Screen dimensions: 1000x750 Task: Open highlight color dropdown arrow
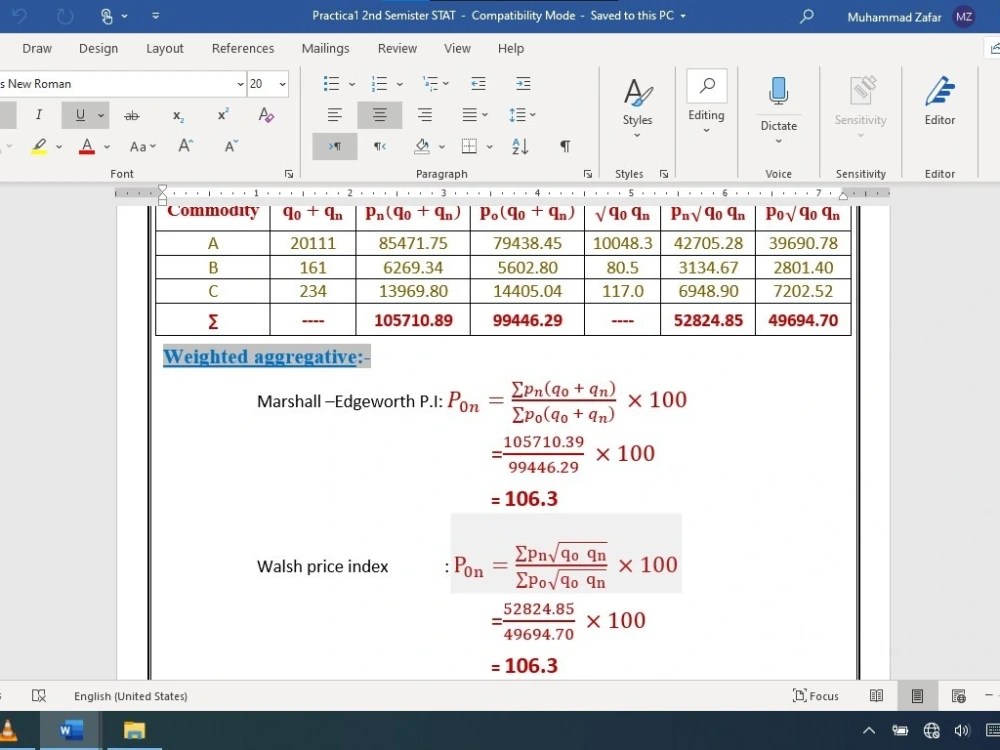(59, 147)
